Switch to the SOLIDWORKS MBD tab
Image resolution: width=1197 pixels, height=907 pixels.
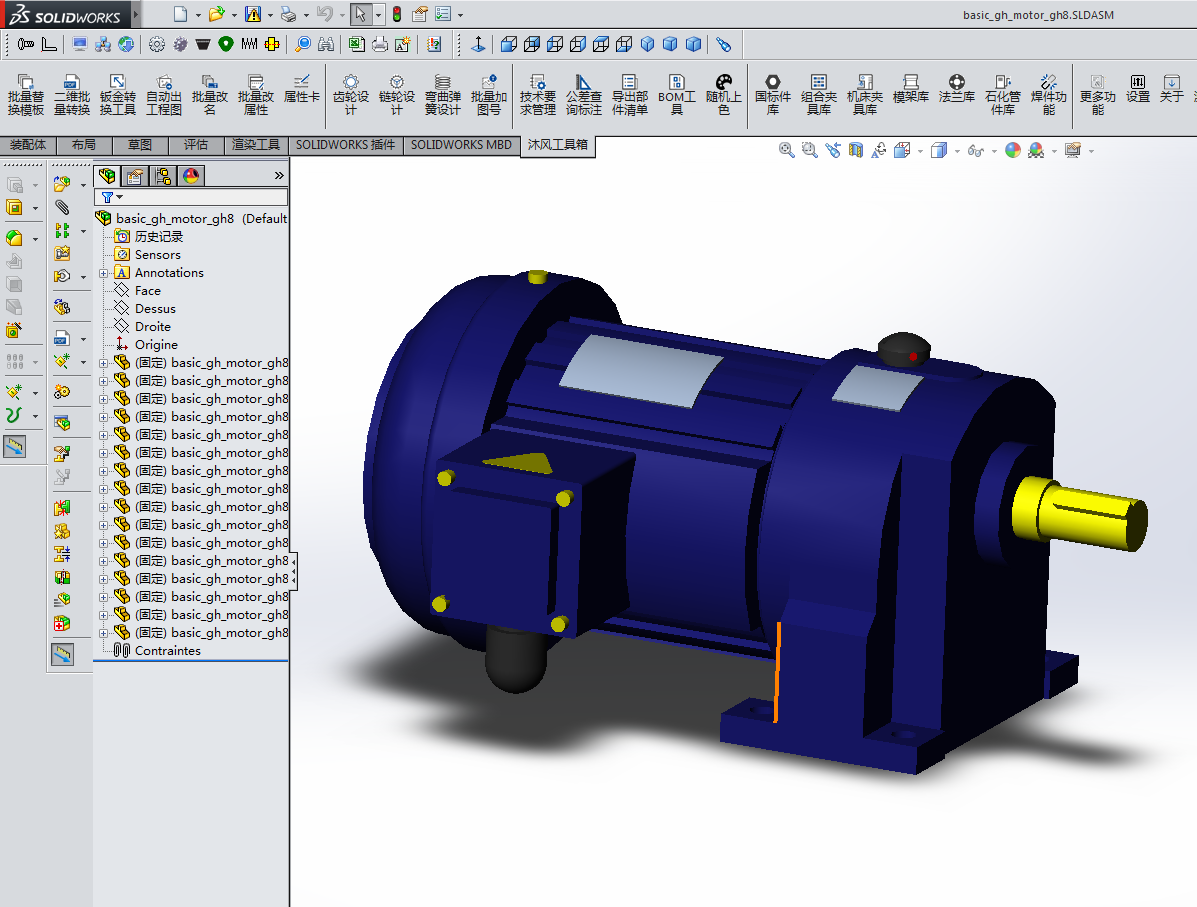click(461, 145)
